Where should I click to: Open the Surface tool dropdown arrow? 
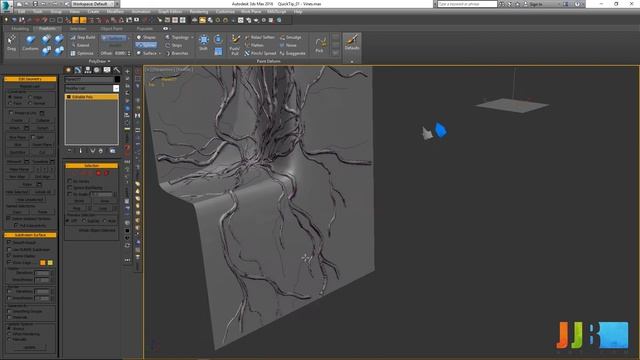pyautogui.click(x=160, y=53)
